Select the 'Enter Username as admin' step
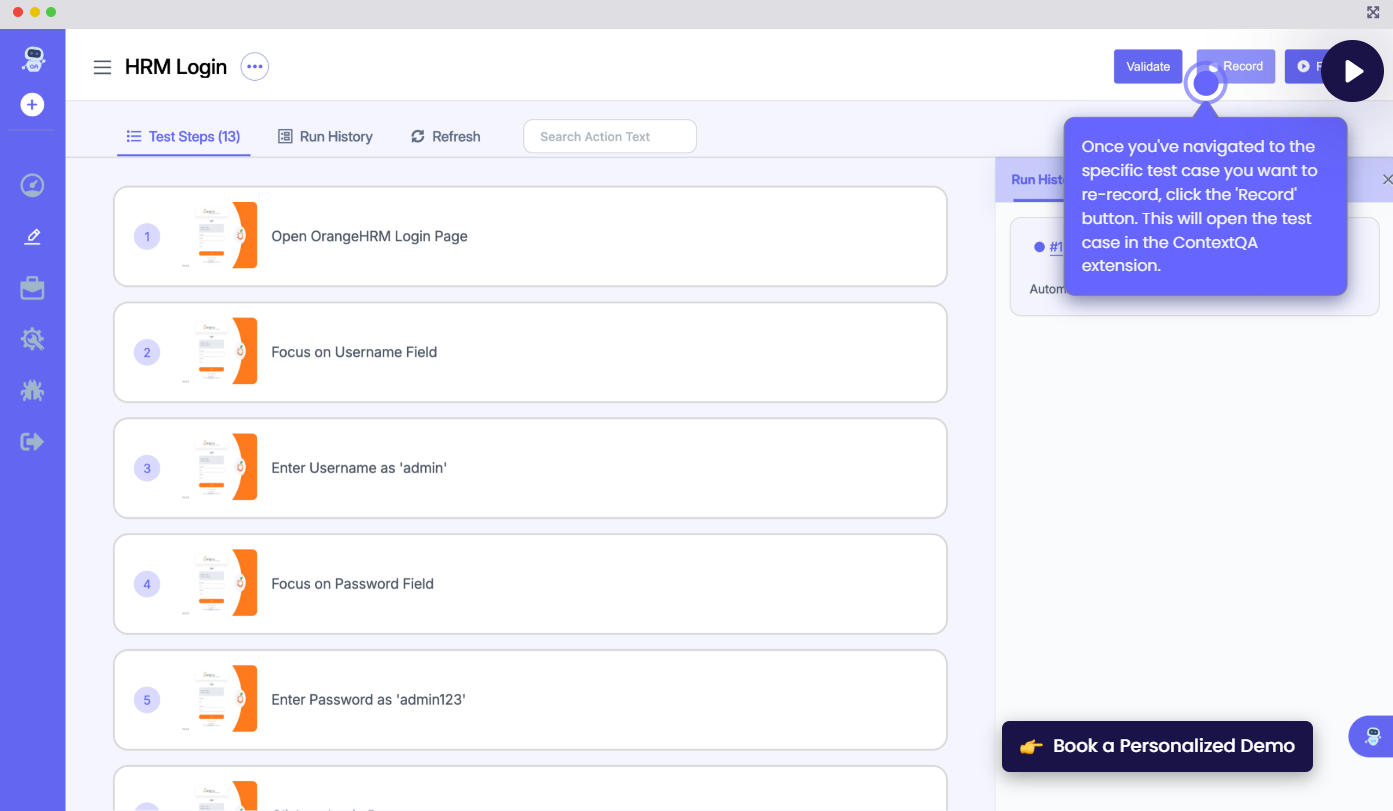This screenshot has width=1393, height=811. [530, 468]
